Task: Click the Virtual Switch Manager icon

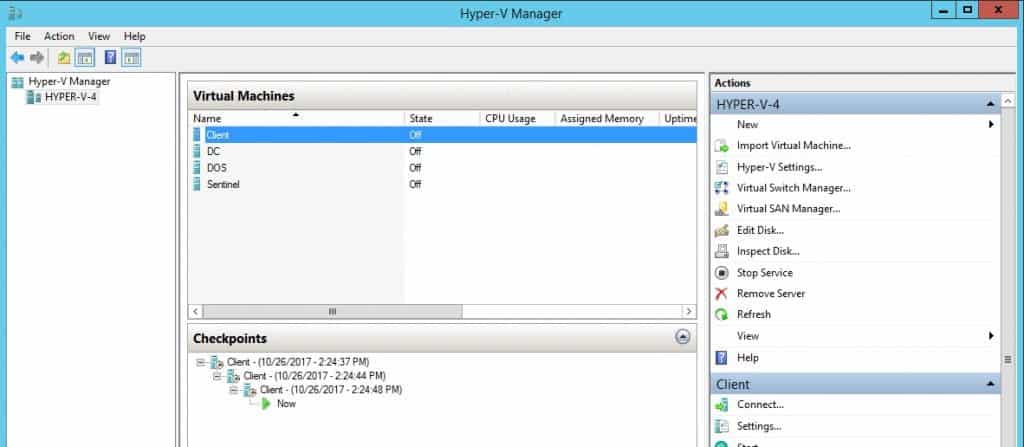Action: tap(722, 188)
